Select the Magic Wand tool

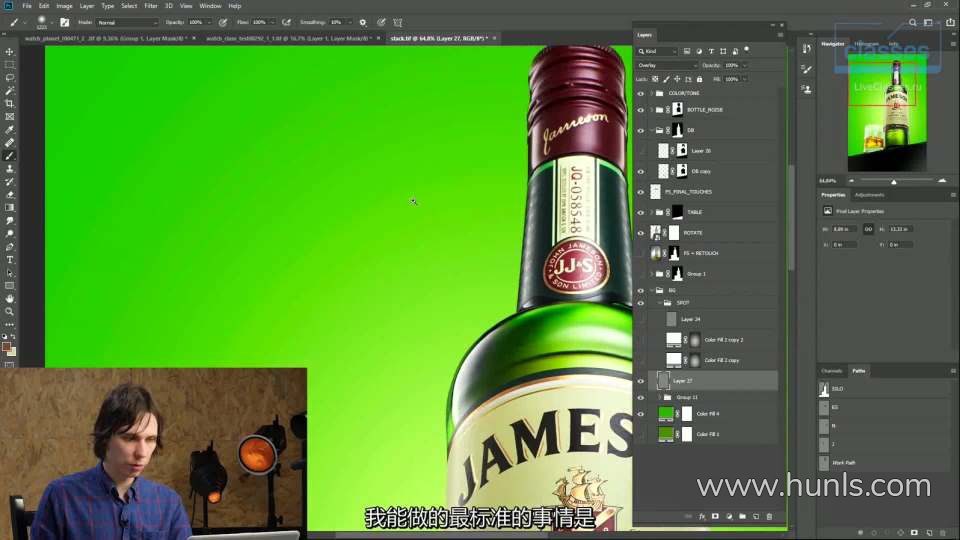click(10, 91)
